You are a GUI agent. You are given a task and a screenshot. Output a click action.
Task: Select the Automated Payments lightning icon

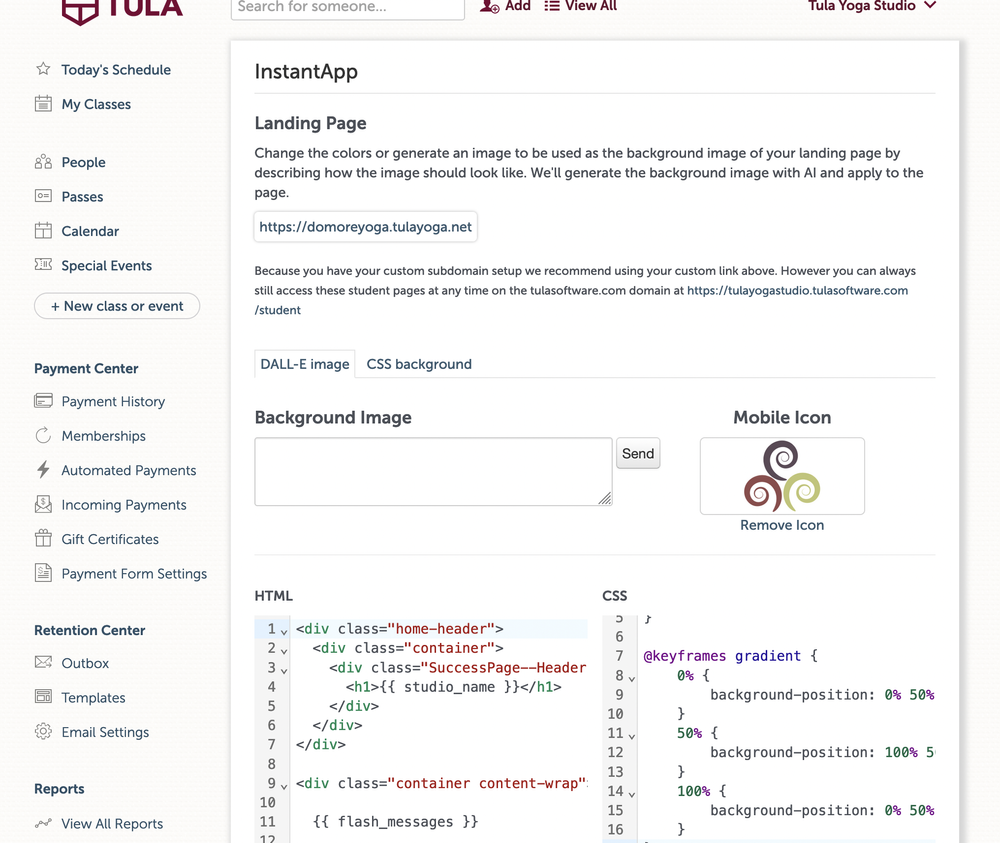pos(43,470)
